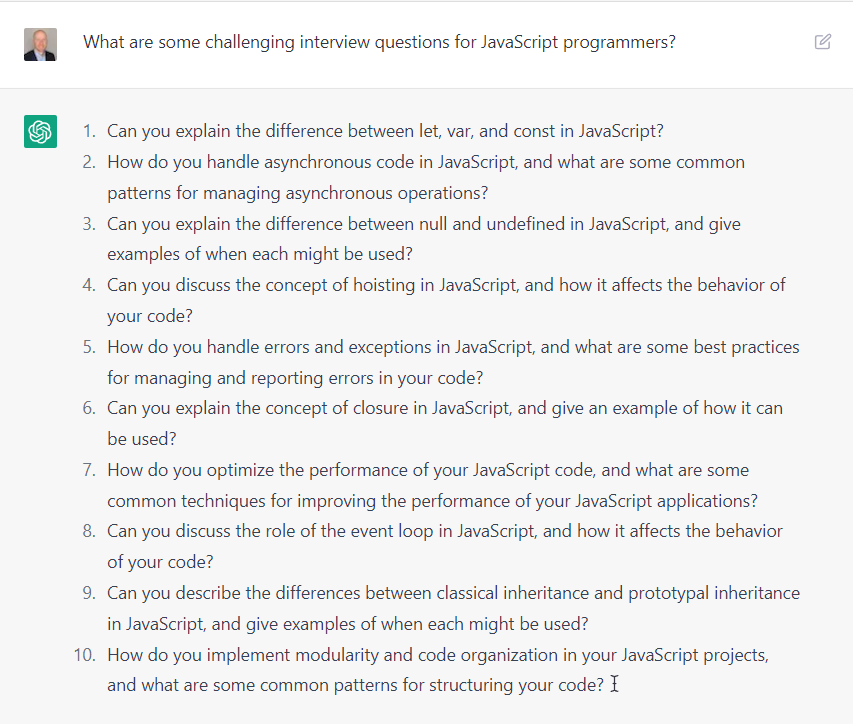Click the text 'examples of when each might be used?' in question 3
Screen dimensions: 853x724
coord(260,254)
